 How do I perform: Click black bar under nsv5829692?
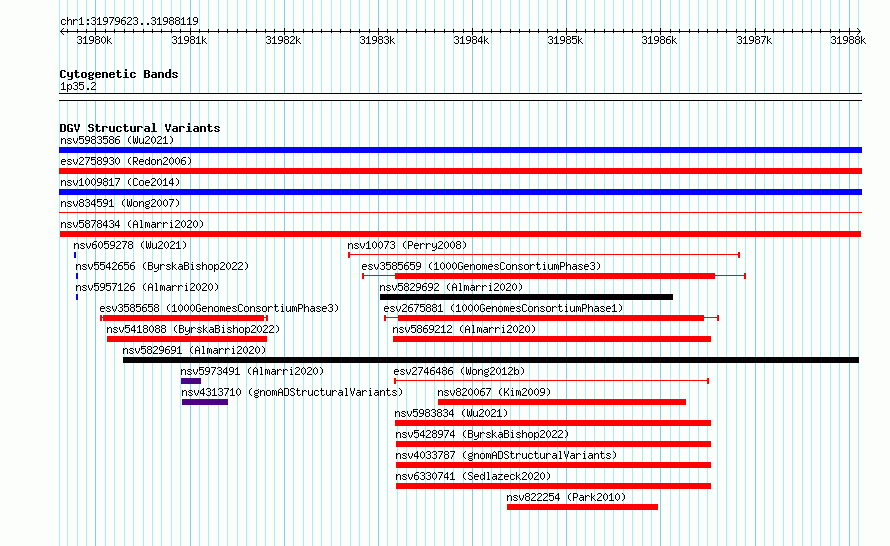click(x=526, y=297)
